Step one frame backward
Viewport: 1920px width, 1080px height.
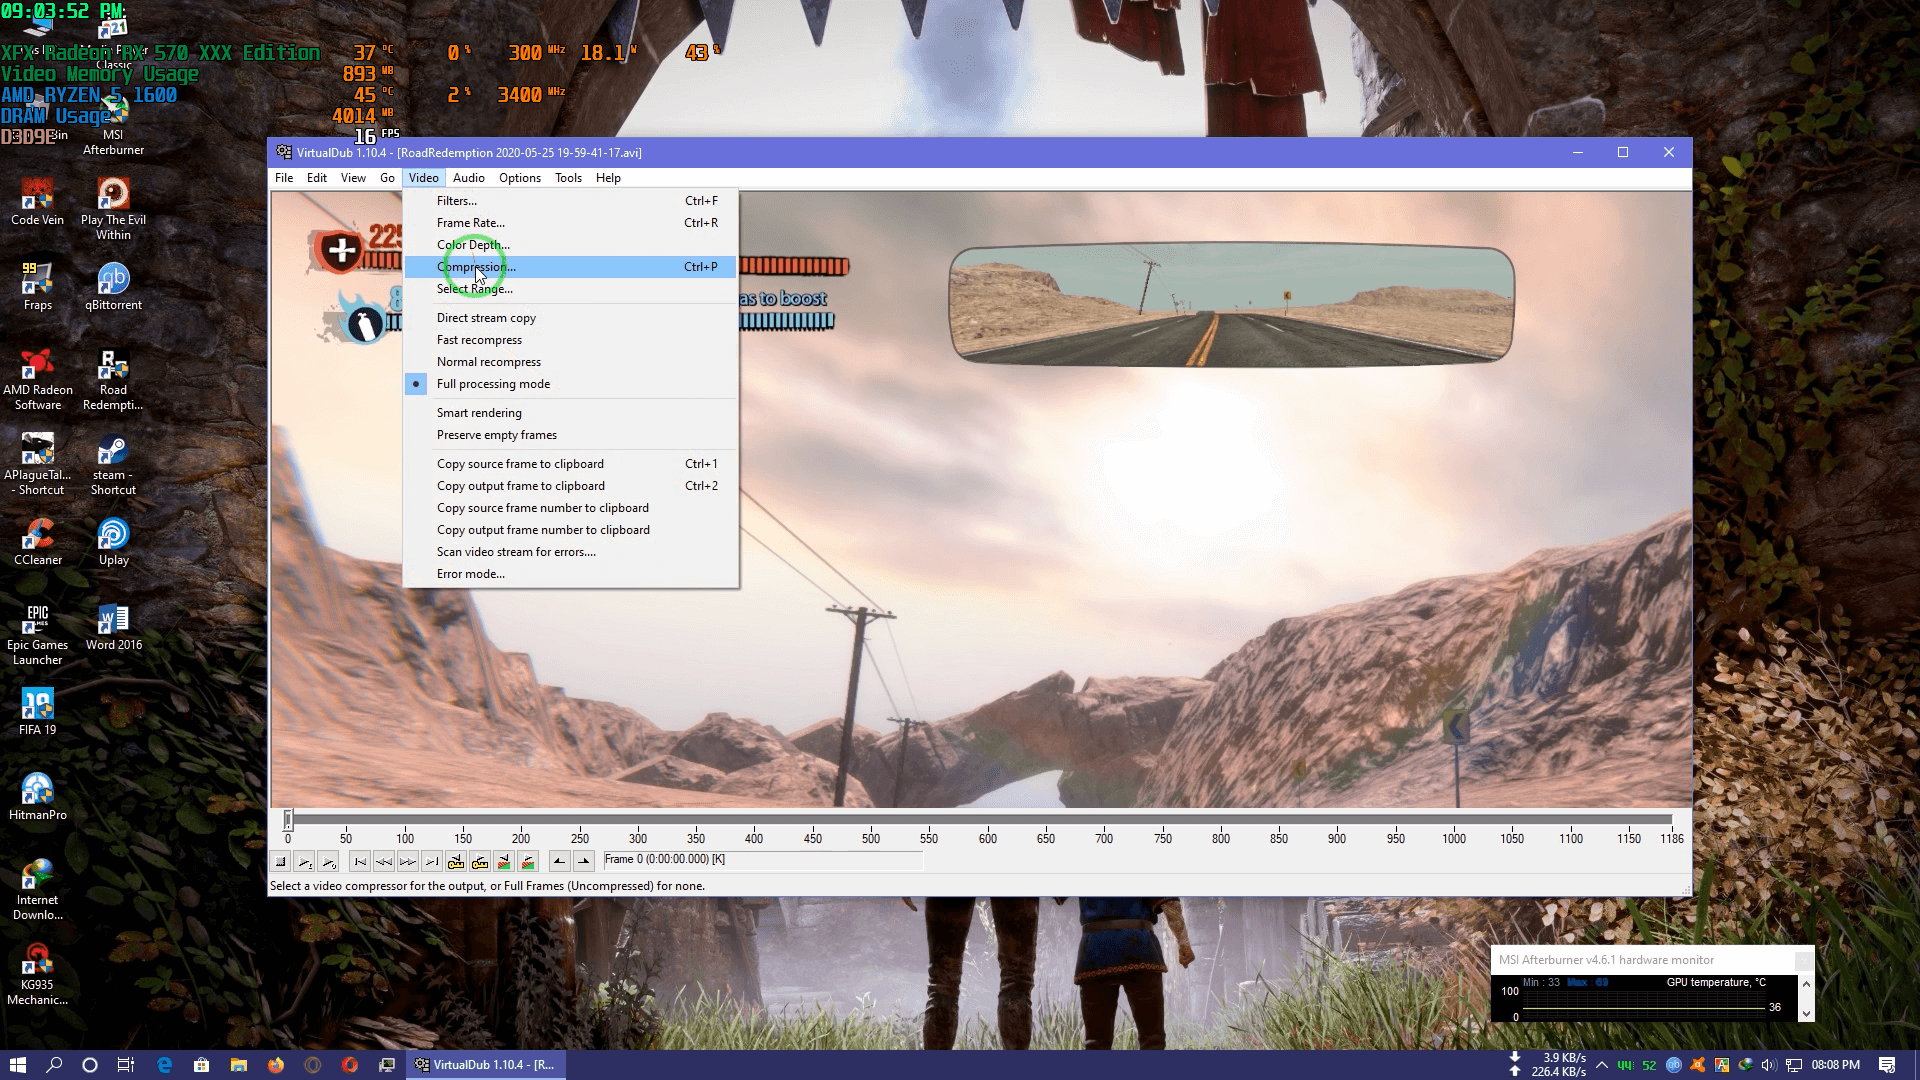[x=384, y=861]
